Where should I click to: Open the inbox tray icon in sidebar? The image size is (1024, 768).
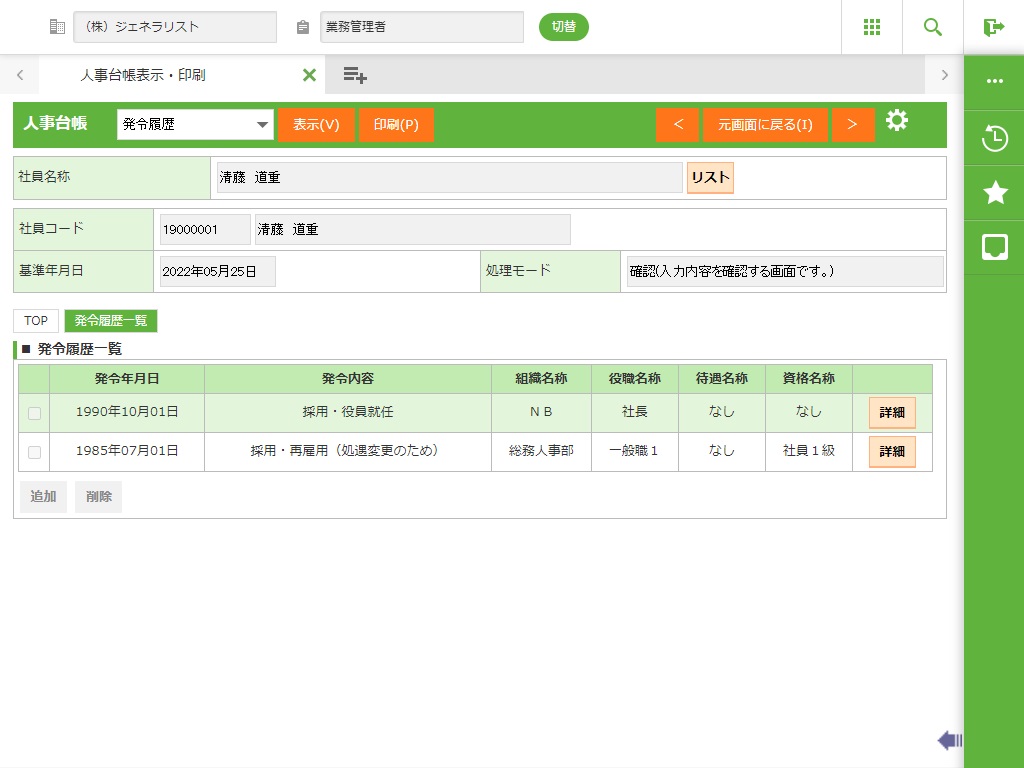[x=994, y=247]
